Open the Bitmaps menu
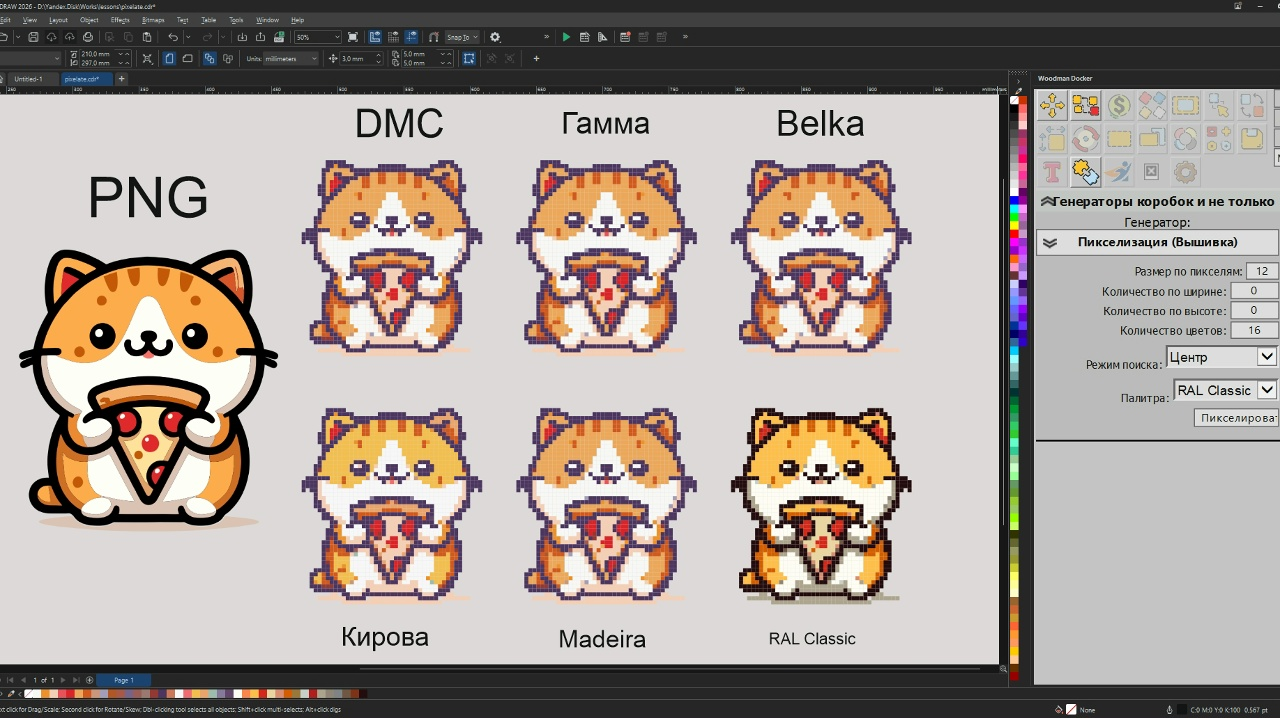Viewport: 1280px width, 718px height. click(153, 20)
